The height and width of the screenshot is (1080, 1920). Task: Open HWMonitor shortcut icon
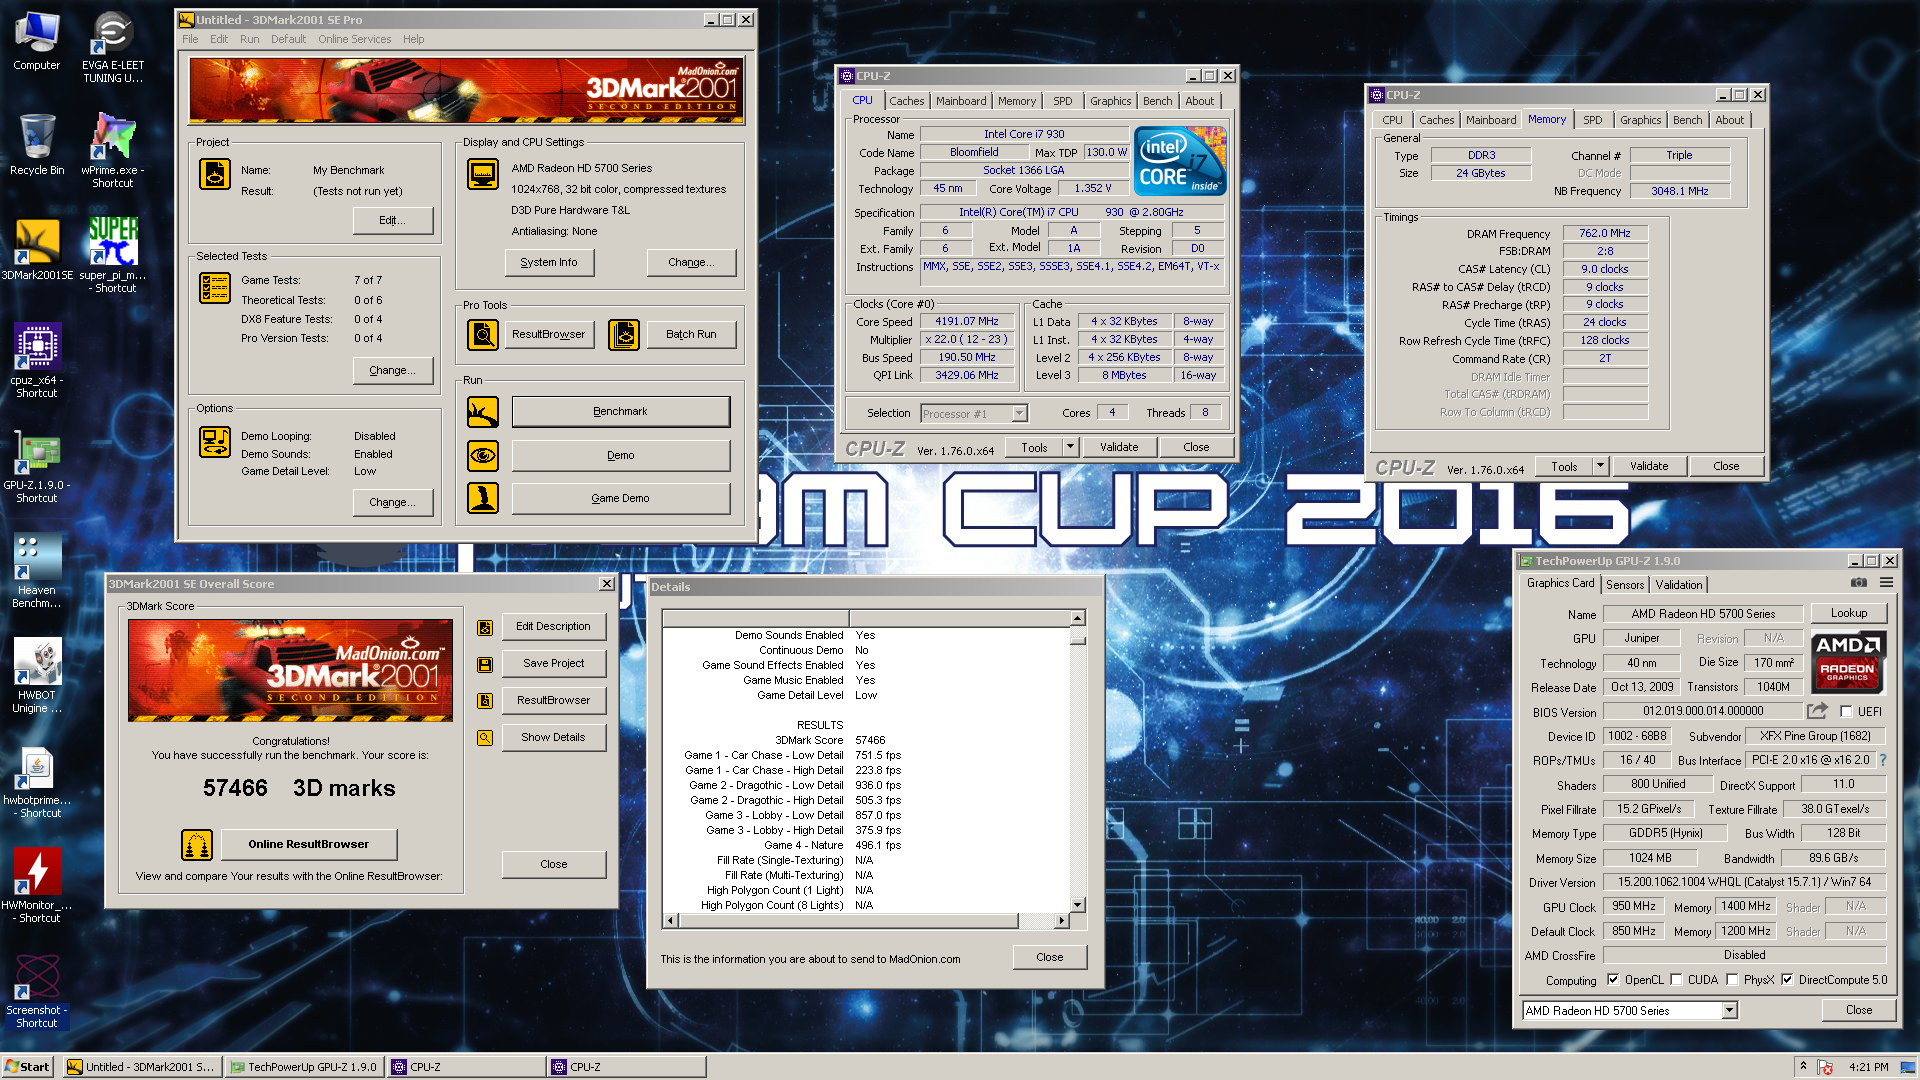[x=37, y=885]
